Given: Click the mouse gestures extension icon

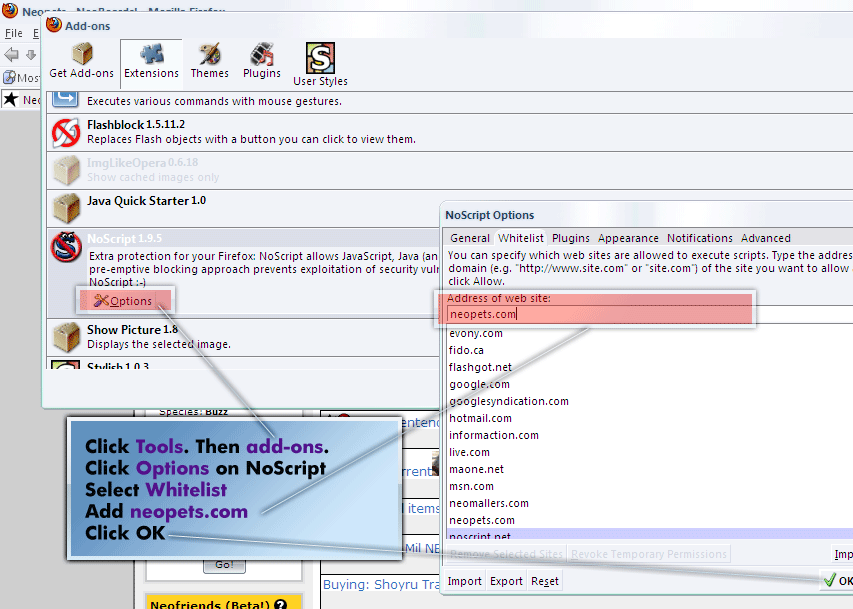Looking at the screenshot, I should tap(65, 99).
